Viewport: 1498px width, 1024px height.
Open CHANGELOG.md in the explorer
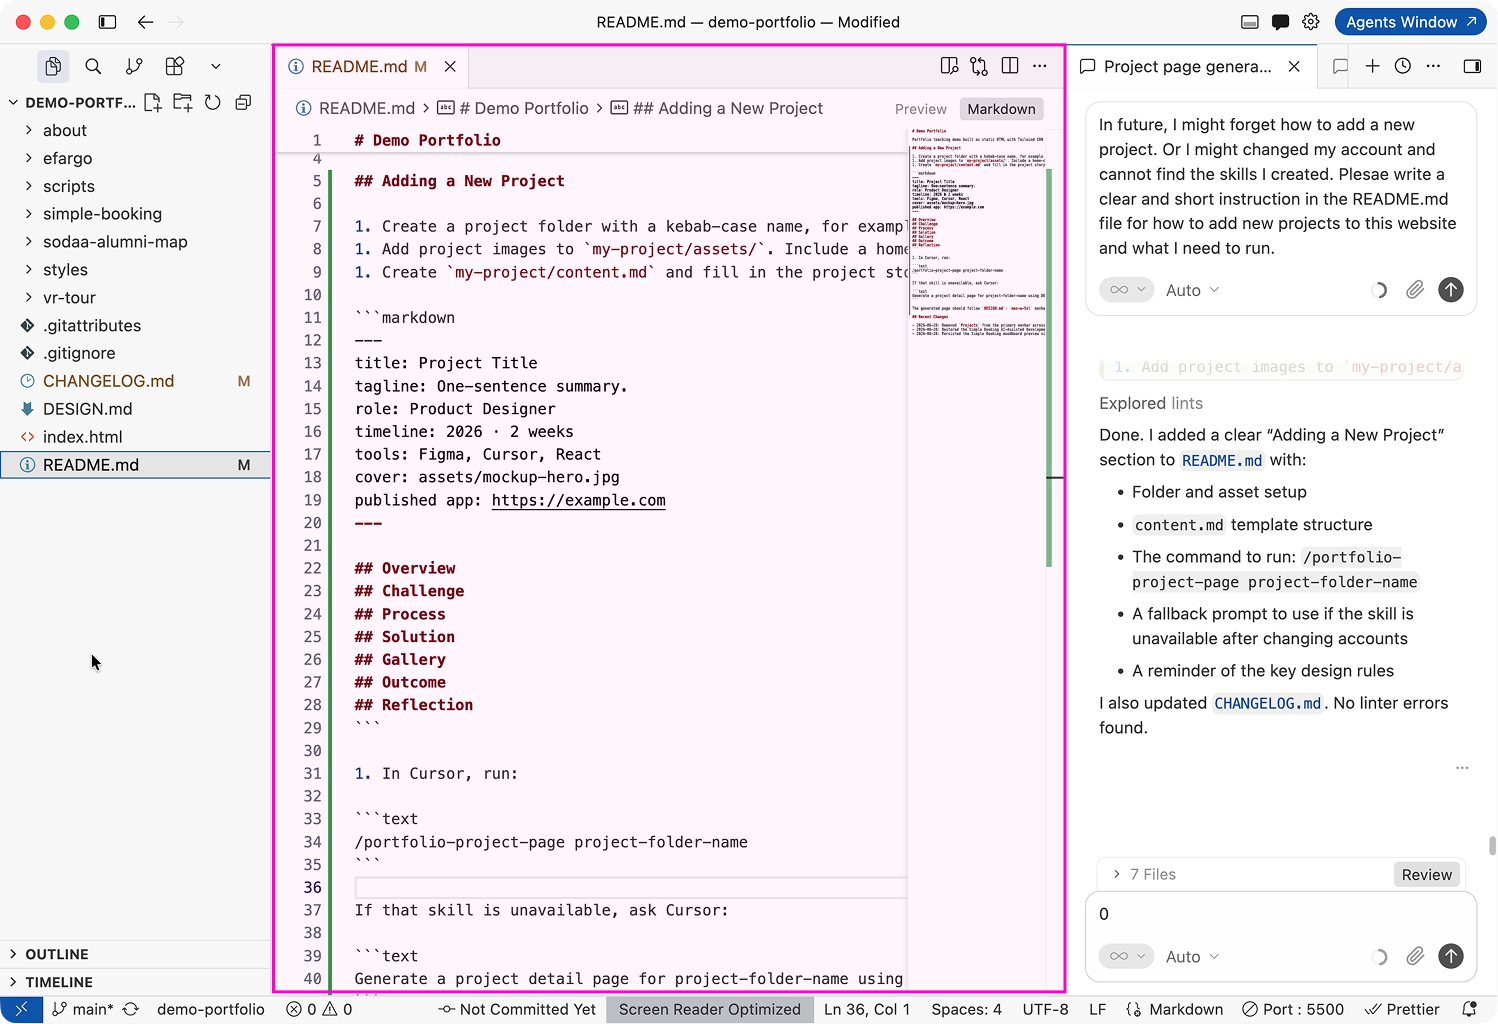135,381
